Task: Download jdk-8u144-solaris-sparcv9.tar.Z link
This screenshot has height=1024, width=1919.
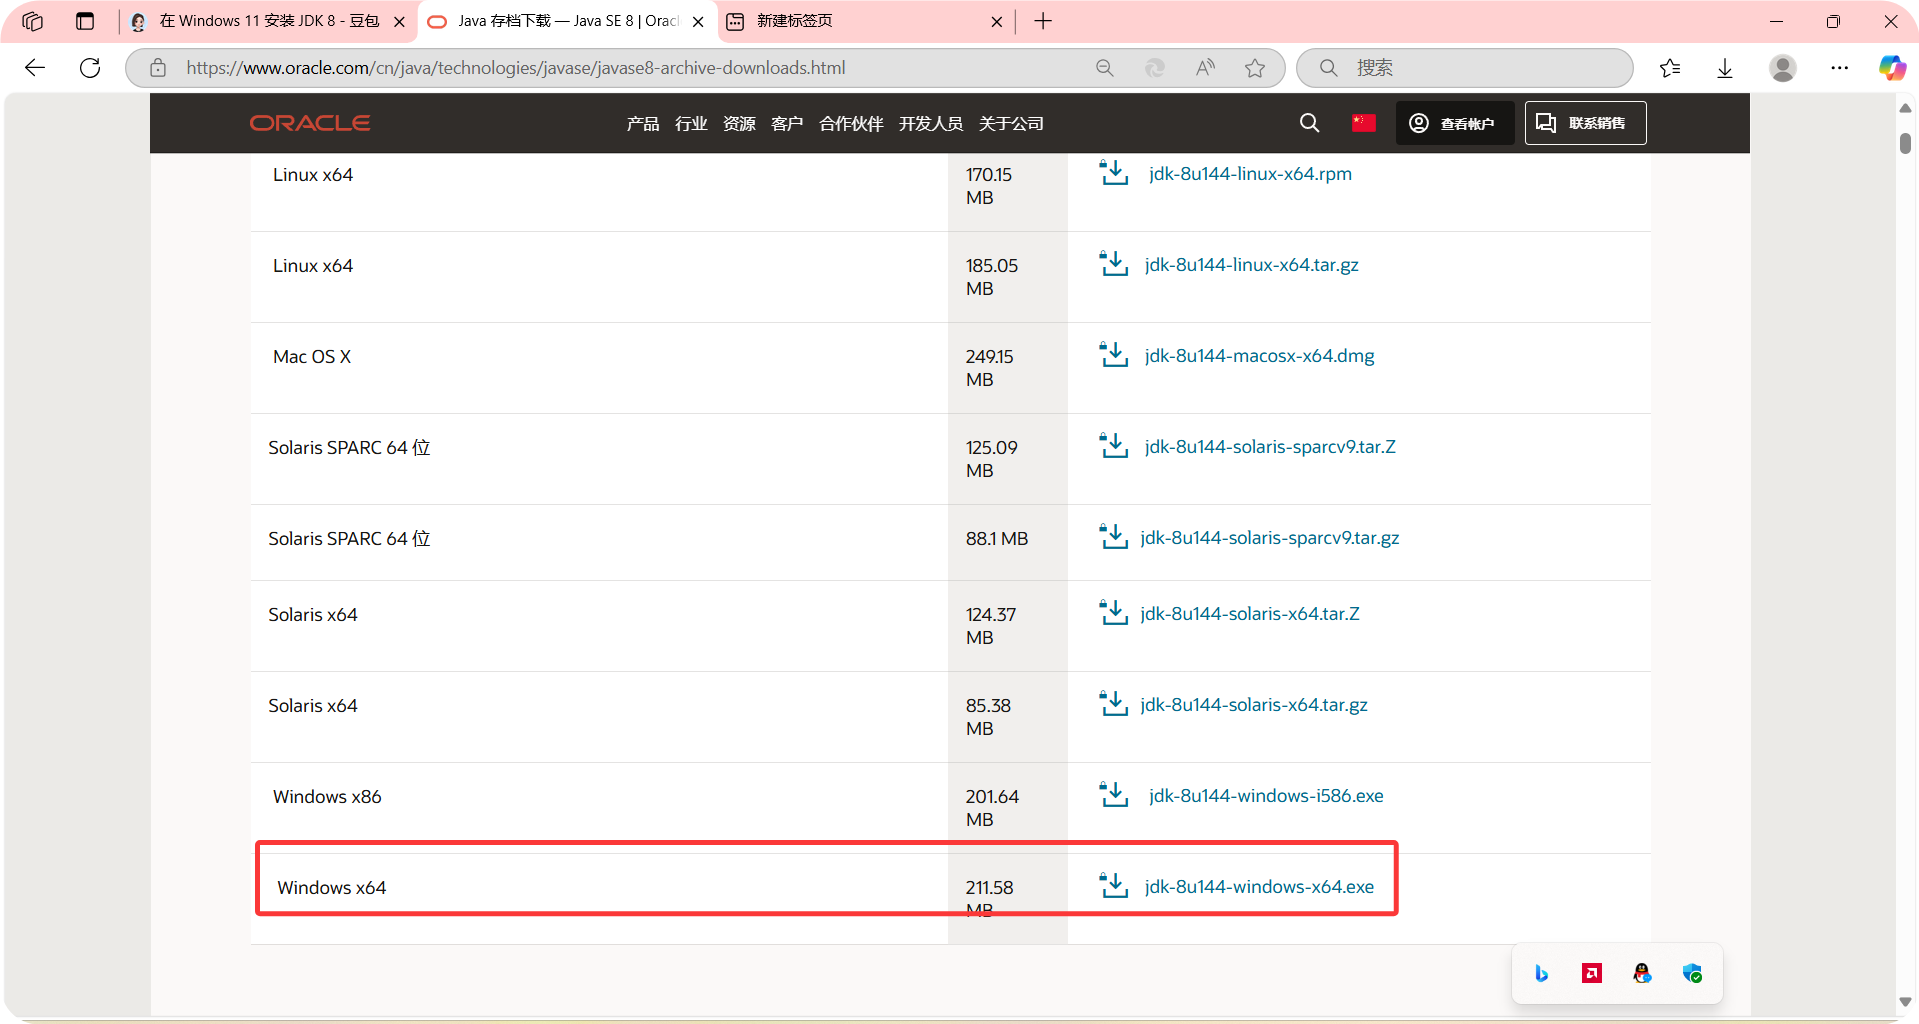Action: [x=1270, y=446]
